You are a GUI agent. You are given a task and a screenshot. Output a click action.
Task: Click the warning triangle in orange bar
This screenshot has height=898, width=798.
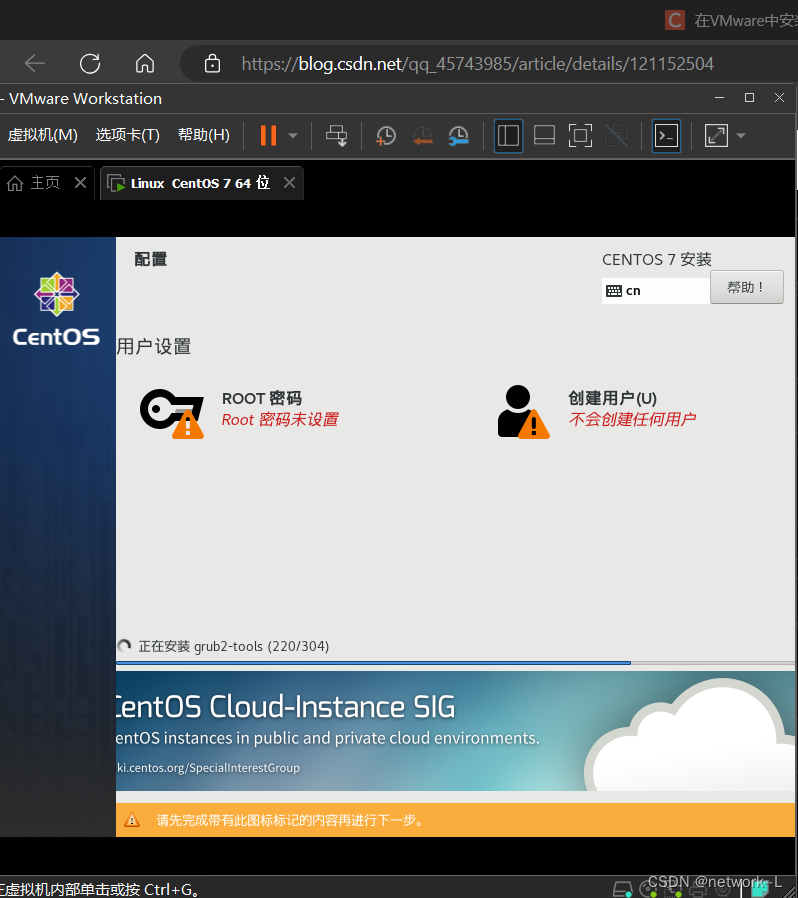coord(132,820)
